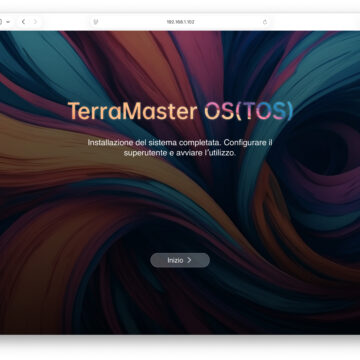The width and height of the screenshot is (360, 360).
Task: Open the sidebar dropdown arrow in the browser toolbar
Action: (x=8, y=22)
